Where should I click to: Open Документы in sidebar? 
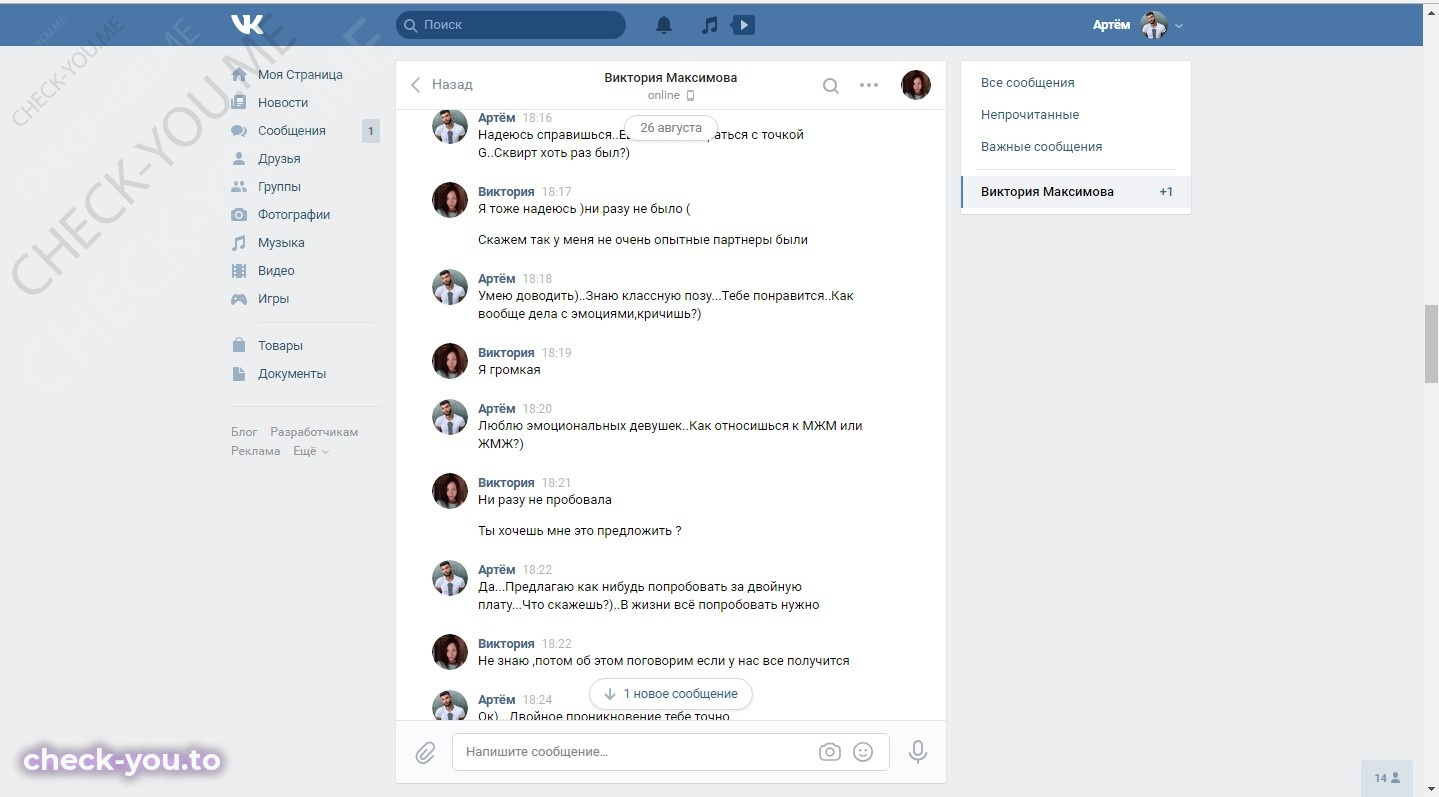pos(292,374)
